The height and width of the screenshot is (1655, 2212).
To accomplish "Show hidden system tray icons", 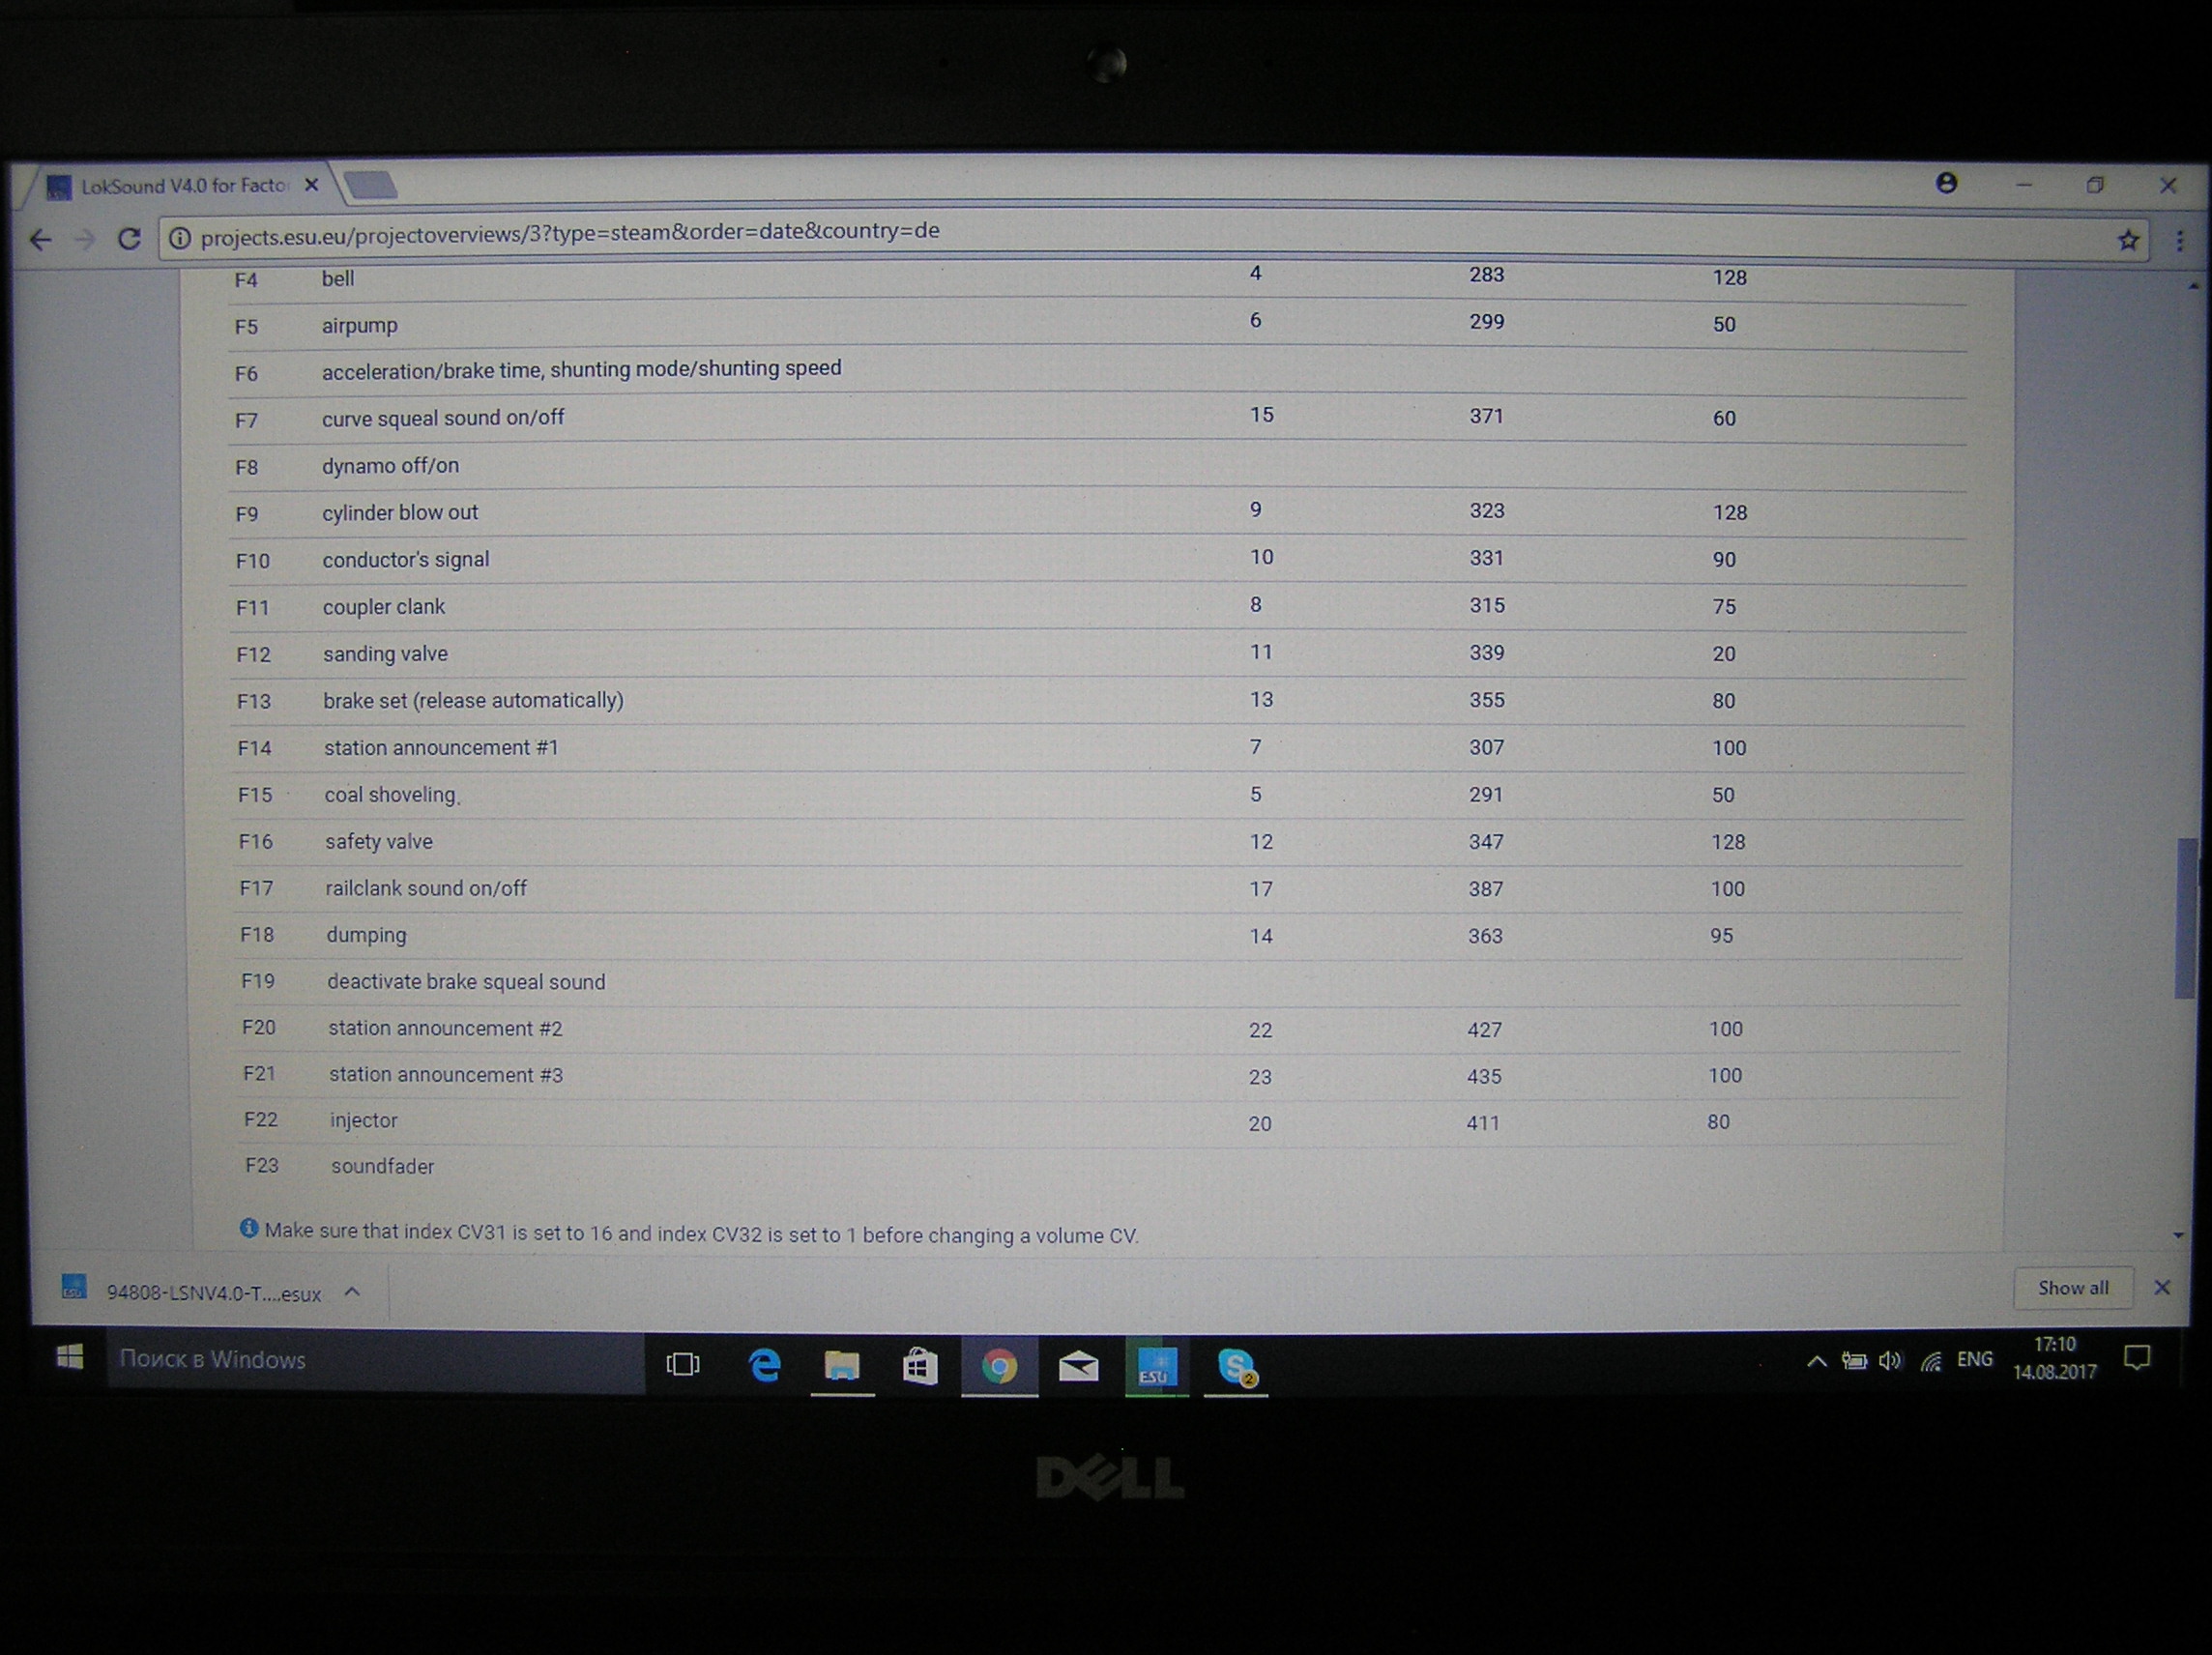I will pos(1816,1361).
